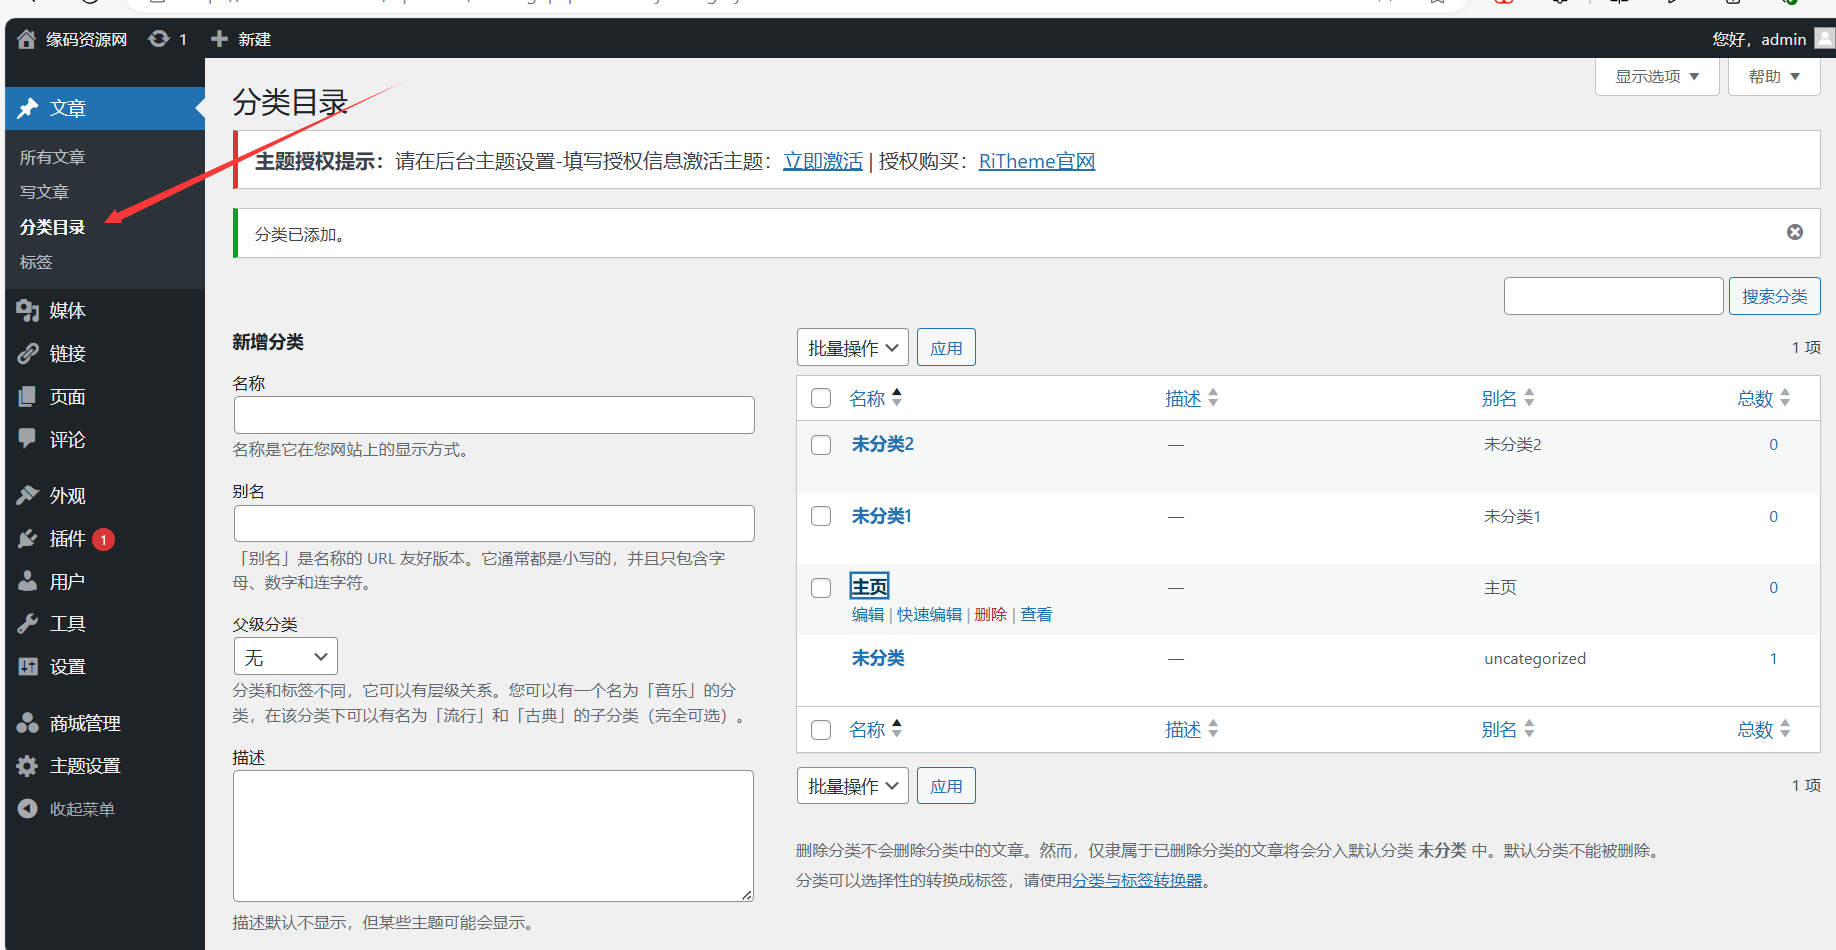The height and width of the screenshot is (950, 1836).
Task: Focus the 描述 textarea
Action: (x=493, y=836)
